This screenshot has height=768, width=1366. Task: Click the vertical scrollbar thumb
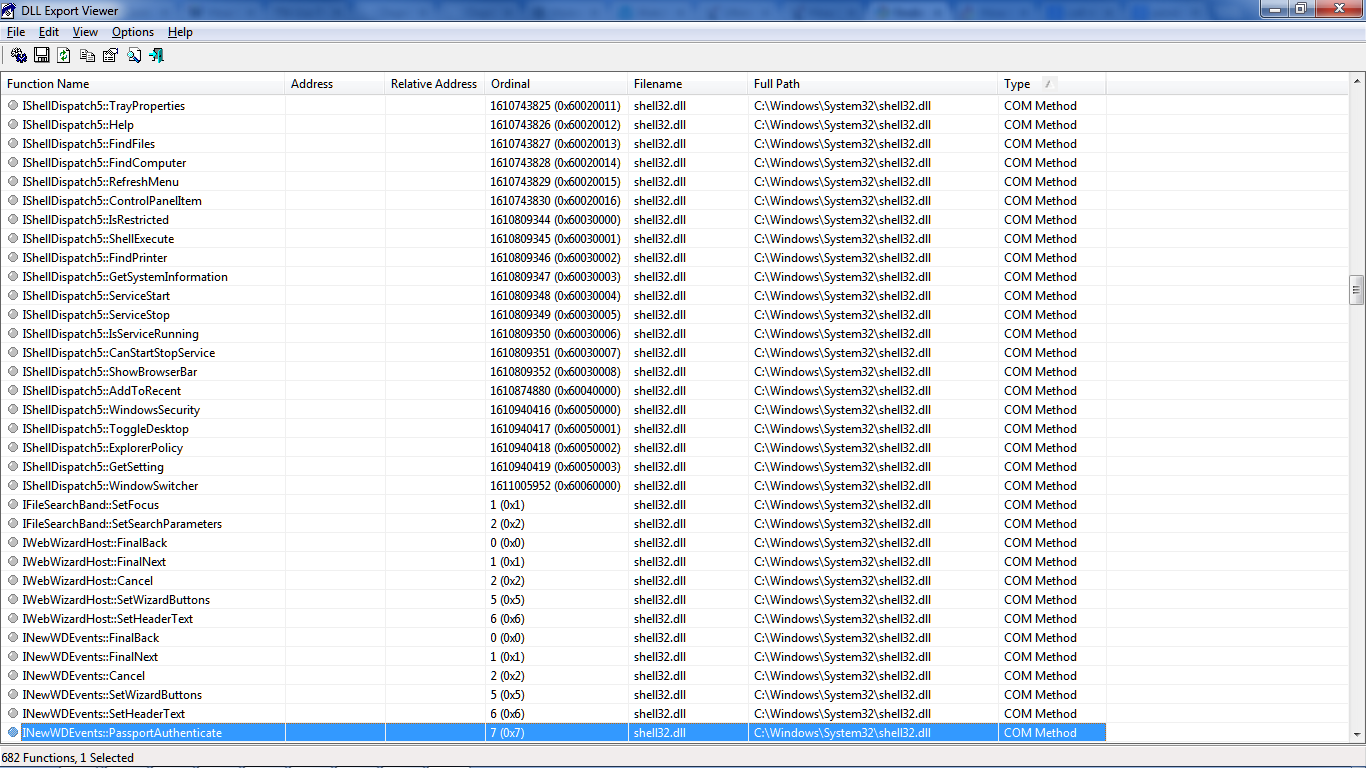pos(1357,290)
